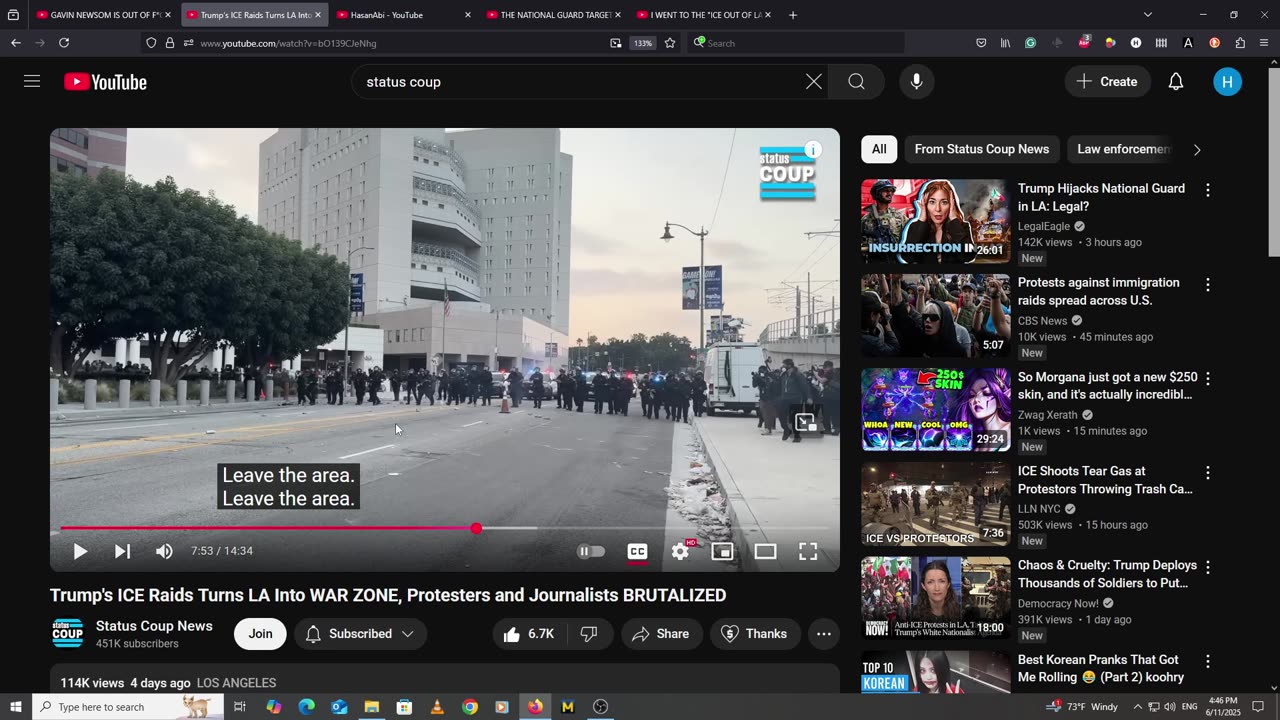
Task: Expand the Subscribed notification dropdown
Action: (x=360, y=634)
